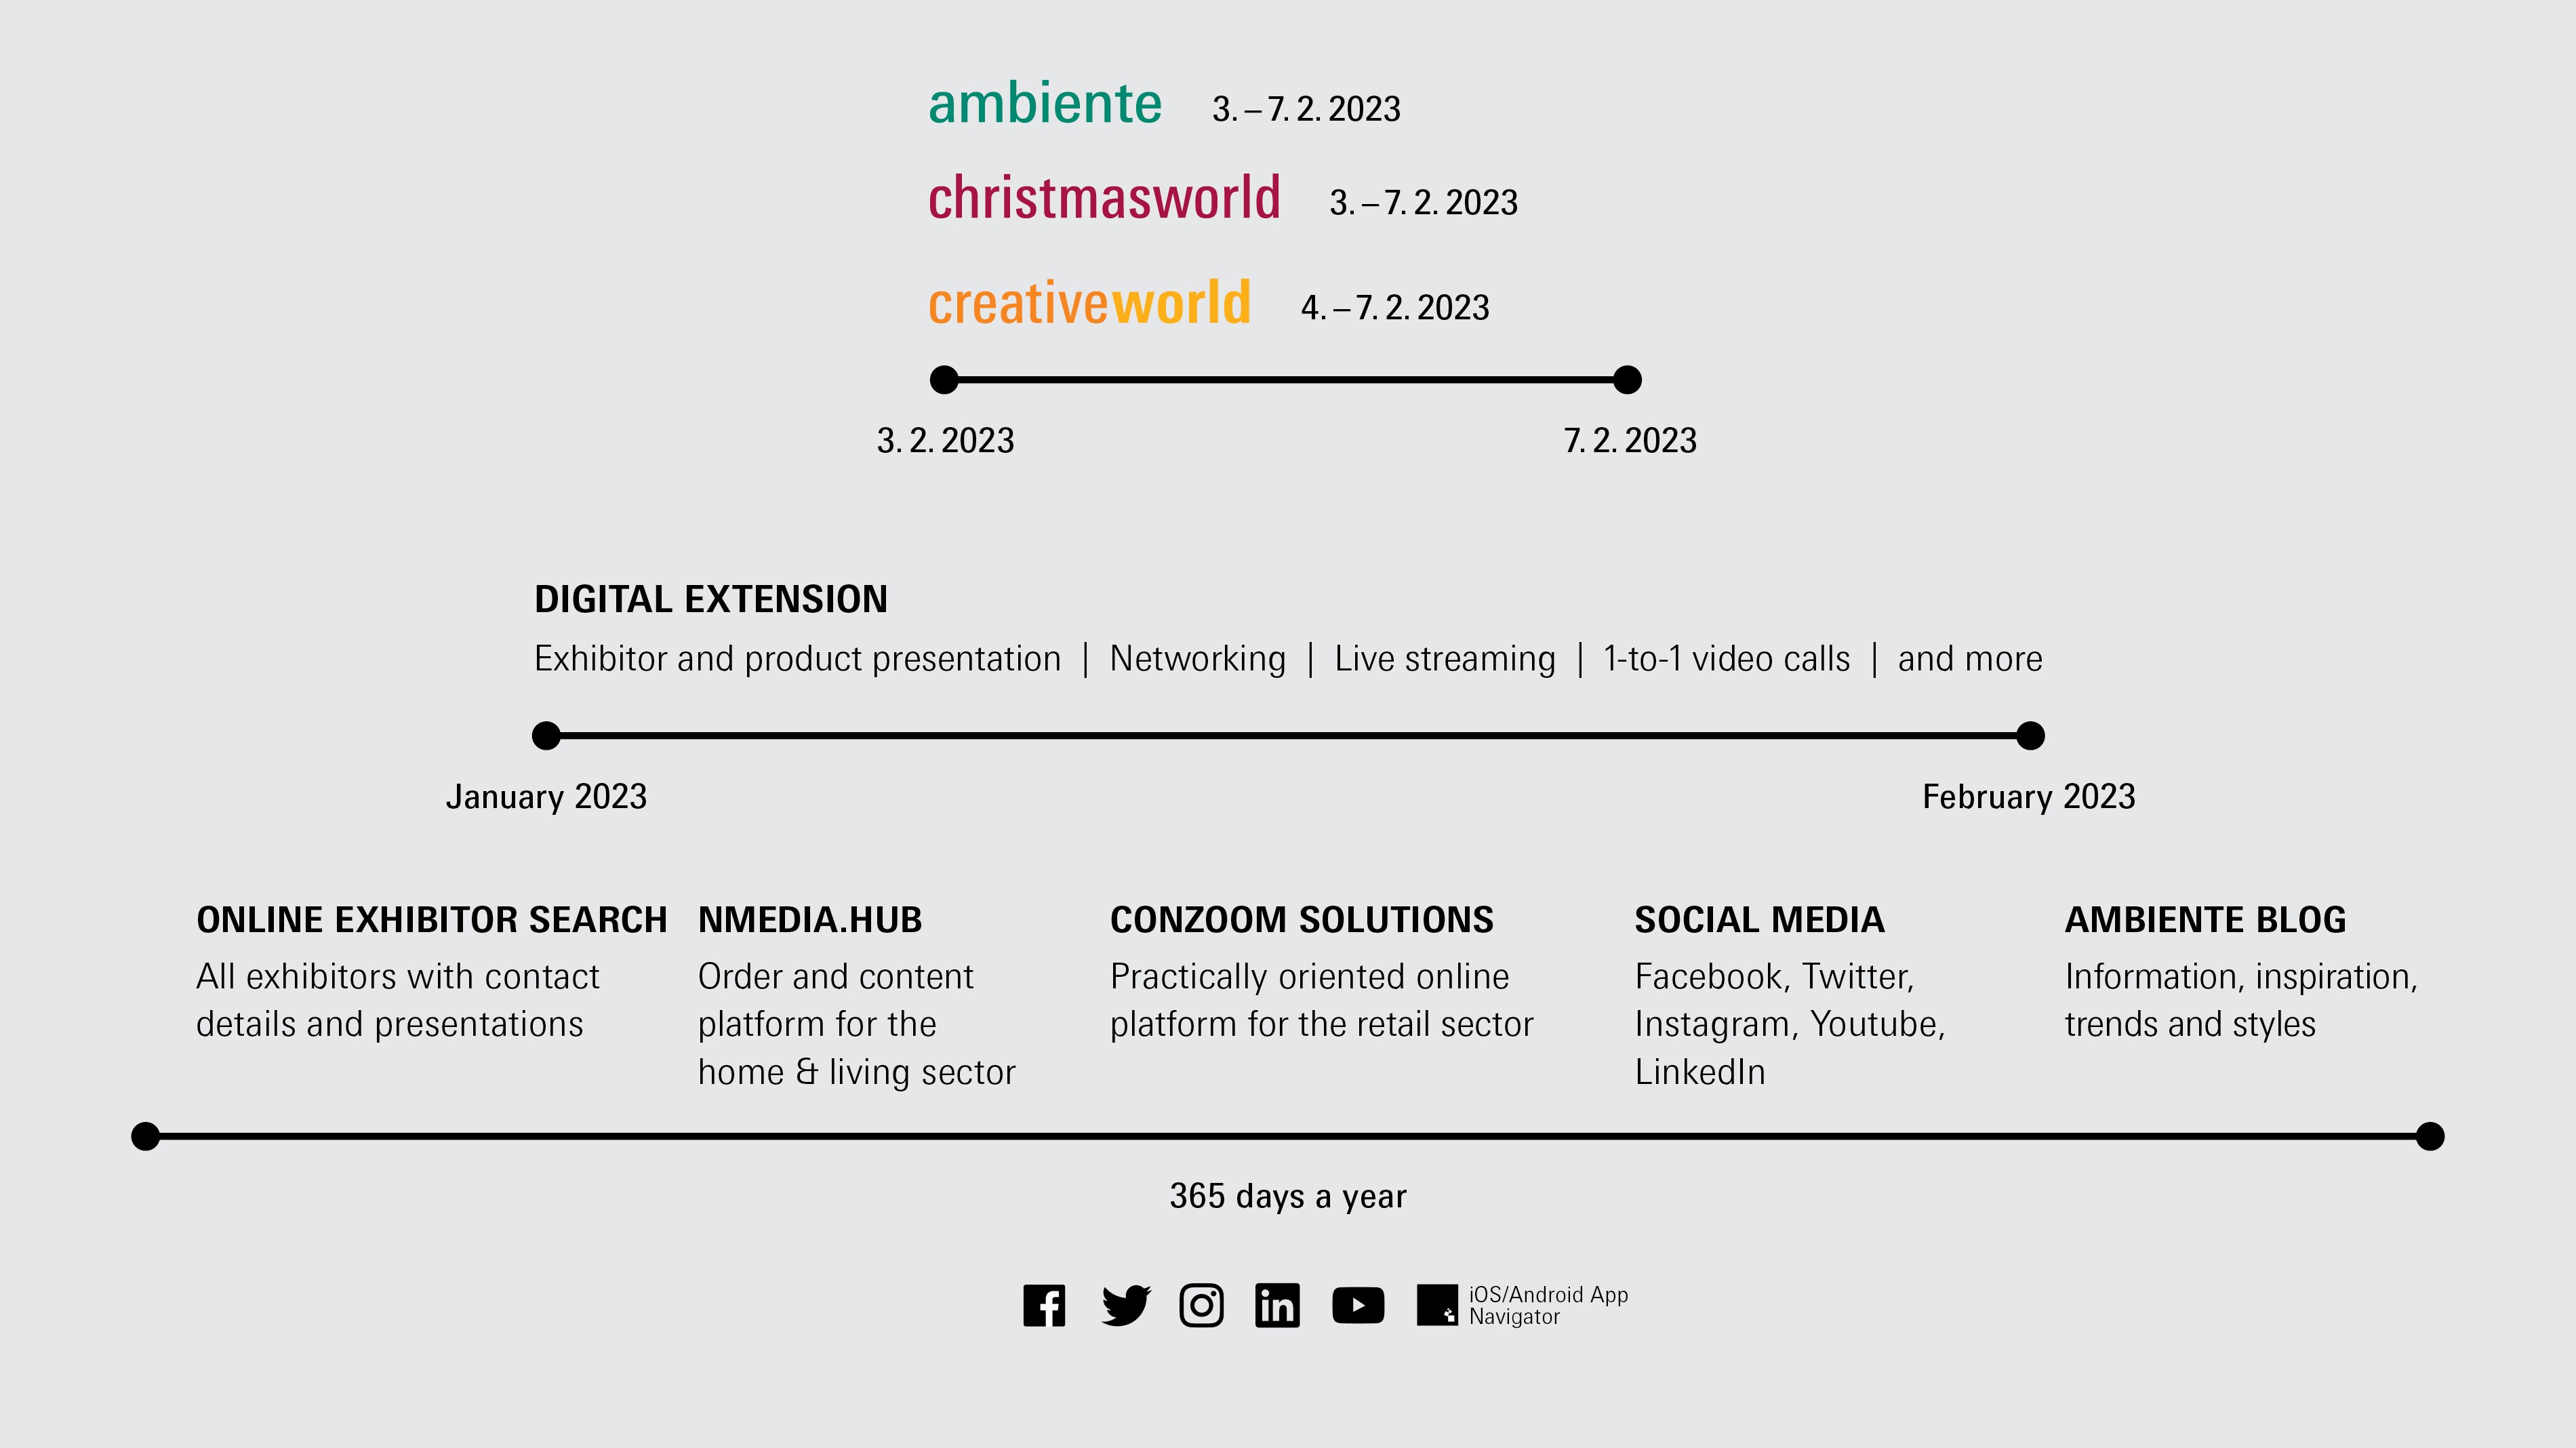Image resolution: width=2576 pixels, height=1448 pixels.
Task: Open the Twitter bird icon
Action: pyautogui.click(x=1126, y=1305)
